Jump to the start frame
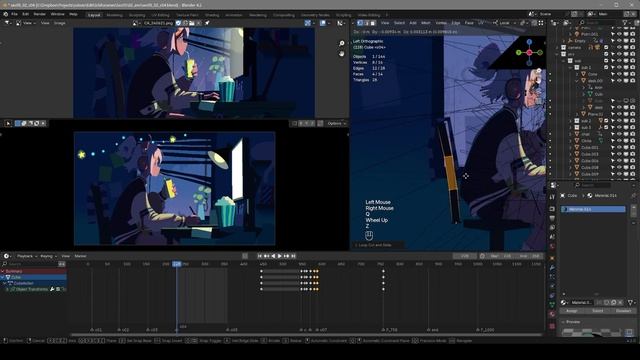The width and height of the screenshot is (640, 360). click(x=260, y=256)
